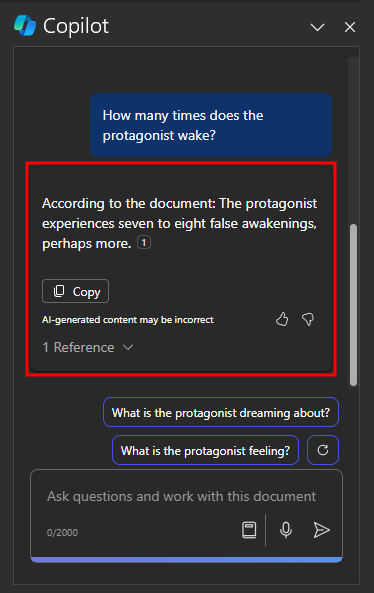Start voice input with the microphone
Screen dimensions: 374x593
(286, 530)
